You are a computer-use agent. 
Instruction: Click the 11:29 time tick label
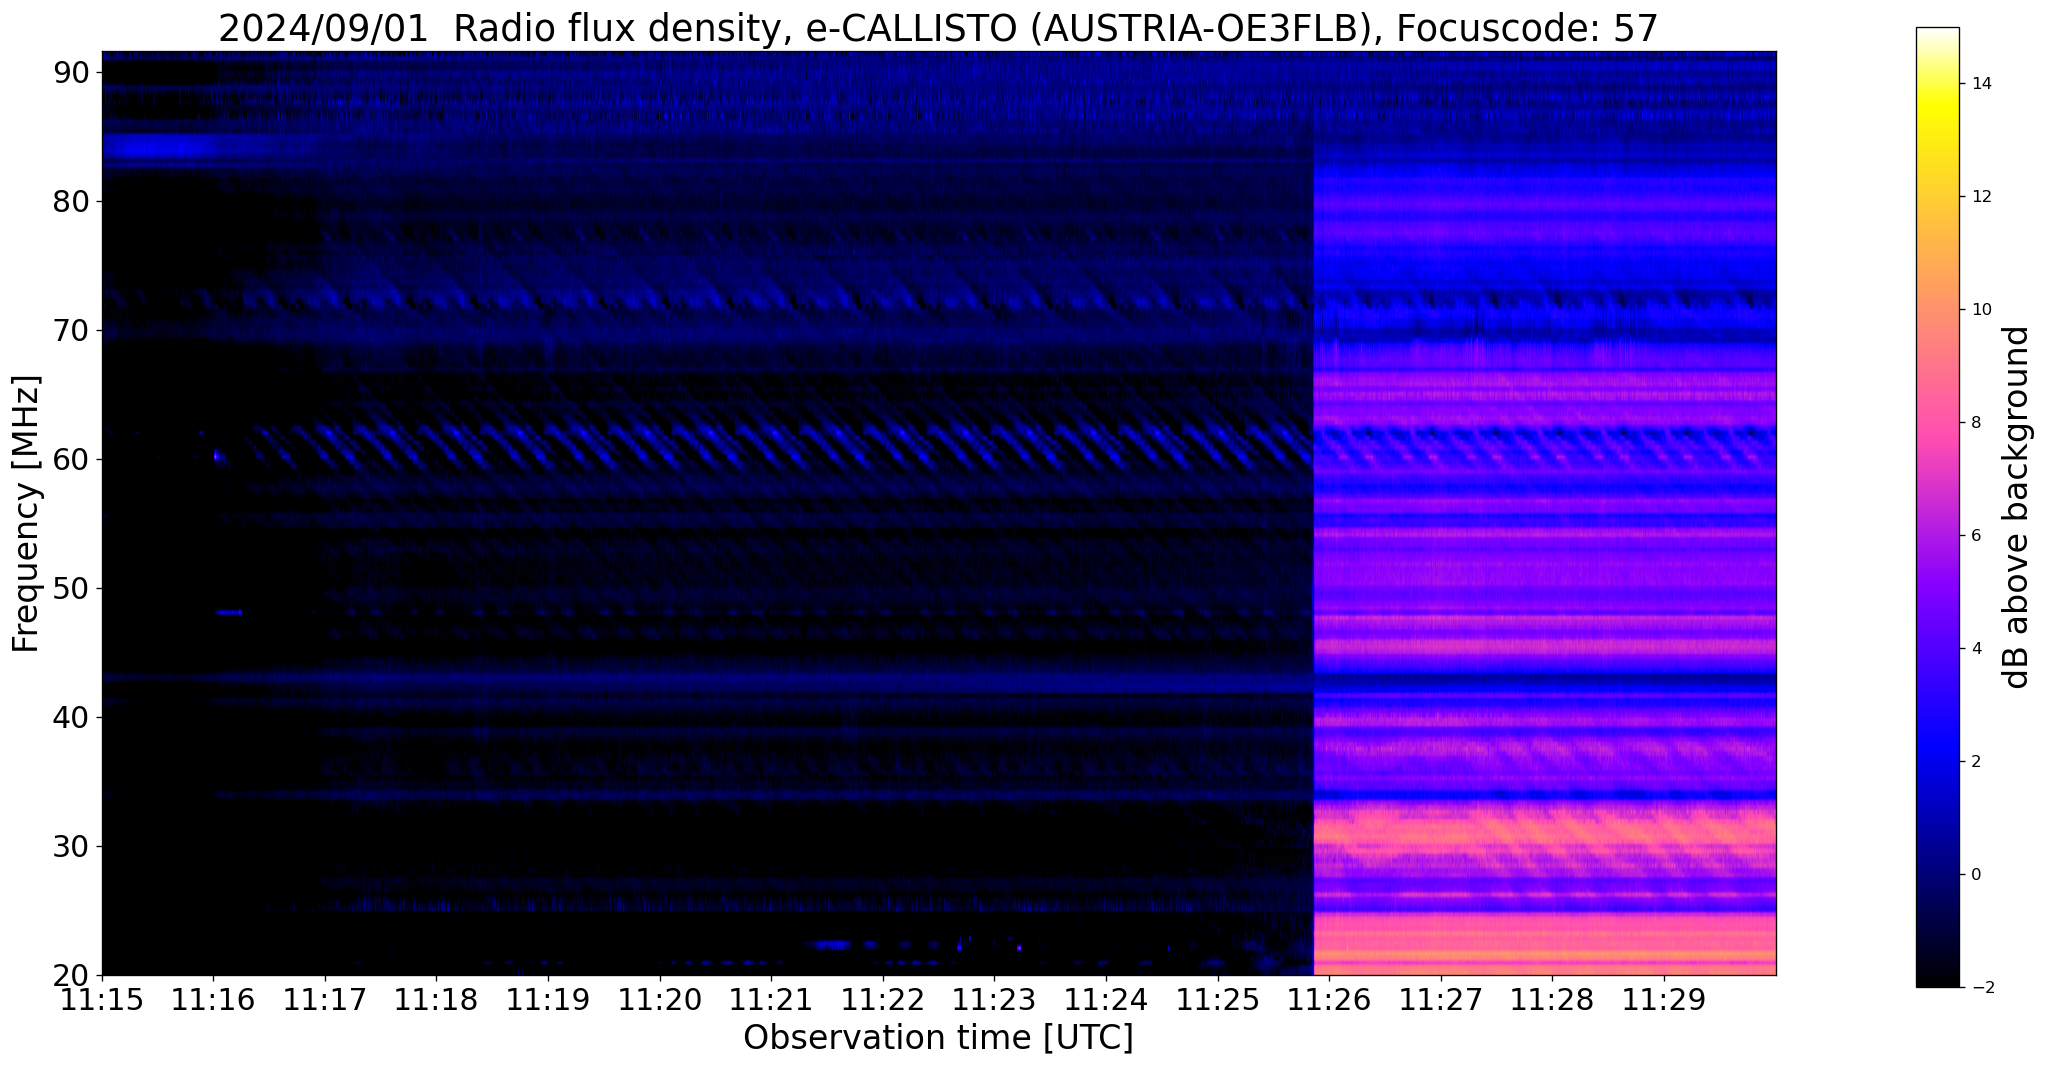[x=1664, y=1001]
